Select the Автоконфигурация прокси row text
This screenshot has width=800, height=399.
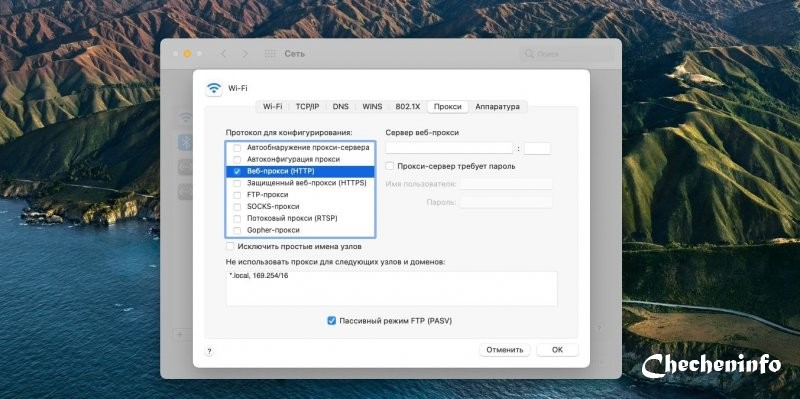coord(293,159)
